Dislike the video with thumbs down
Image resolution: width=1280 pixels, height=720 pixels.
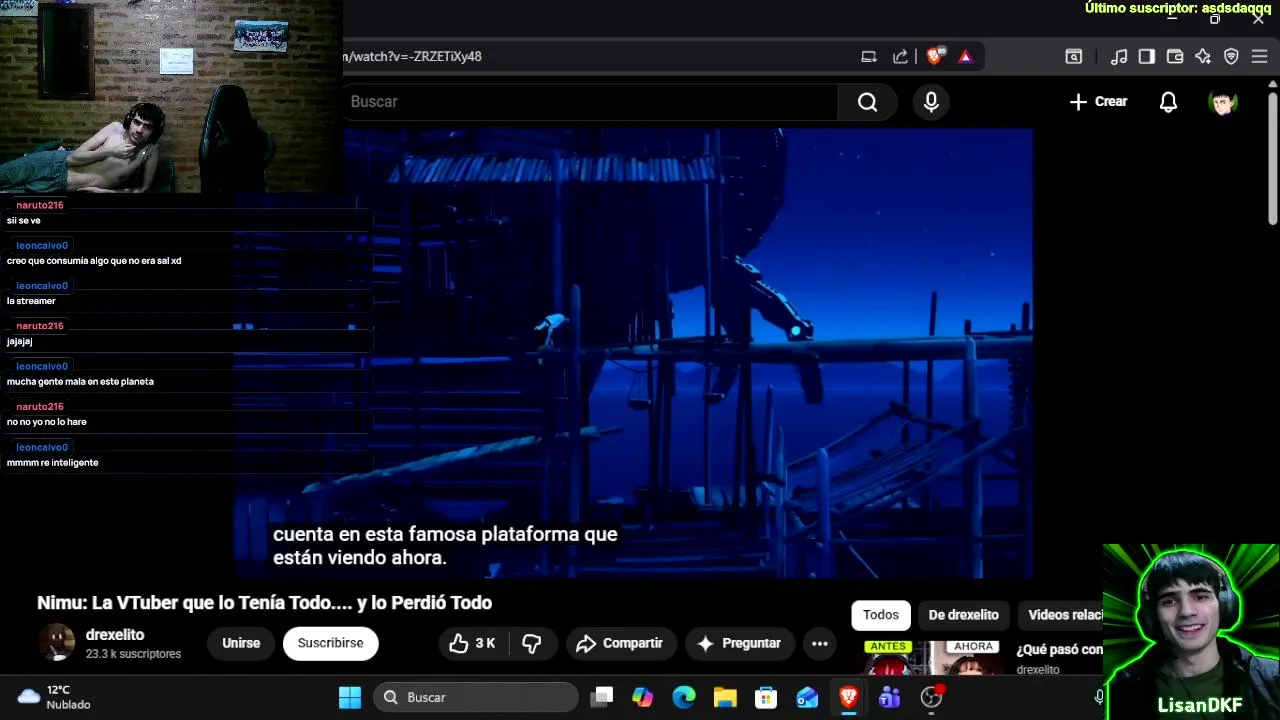[x=532, y=644]
